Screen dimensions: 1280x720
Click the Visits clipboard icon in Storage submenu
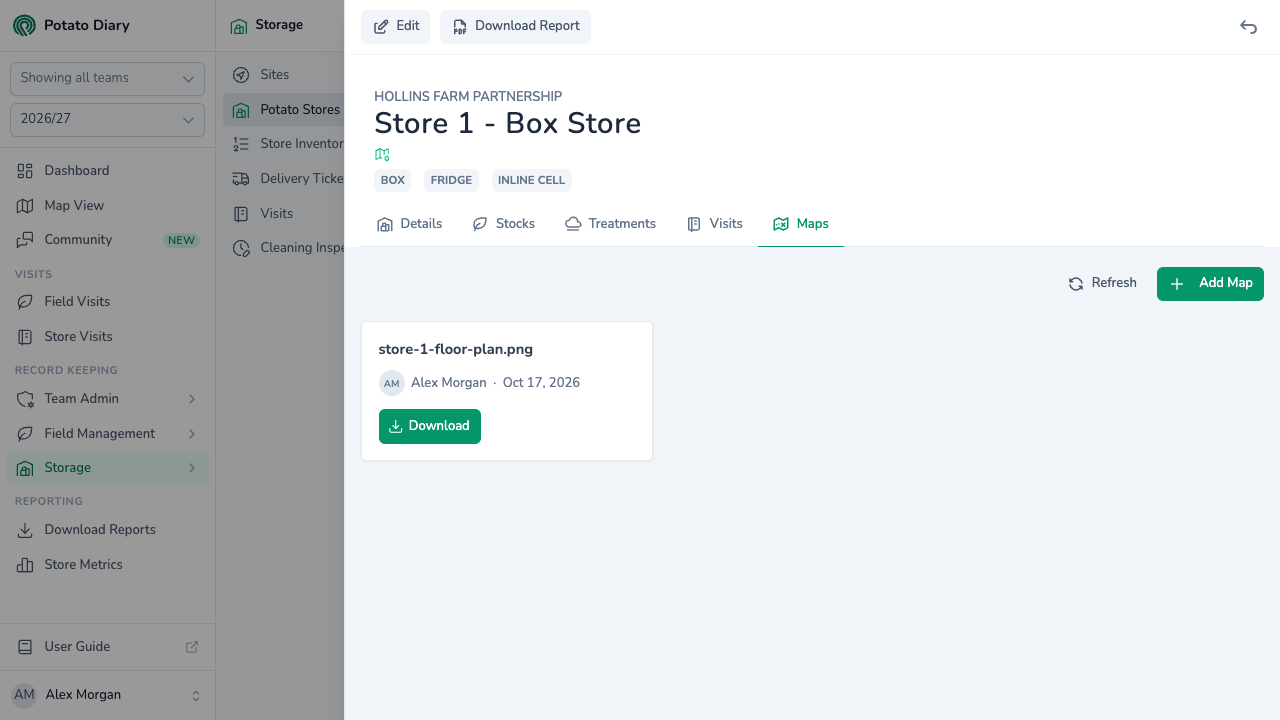tap(241, 214)
